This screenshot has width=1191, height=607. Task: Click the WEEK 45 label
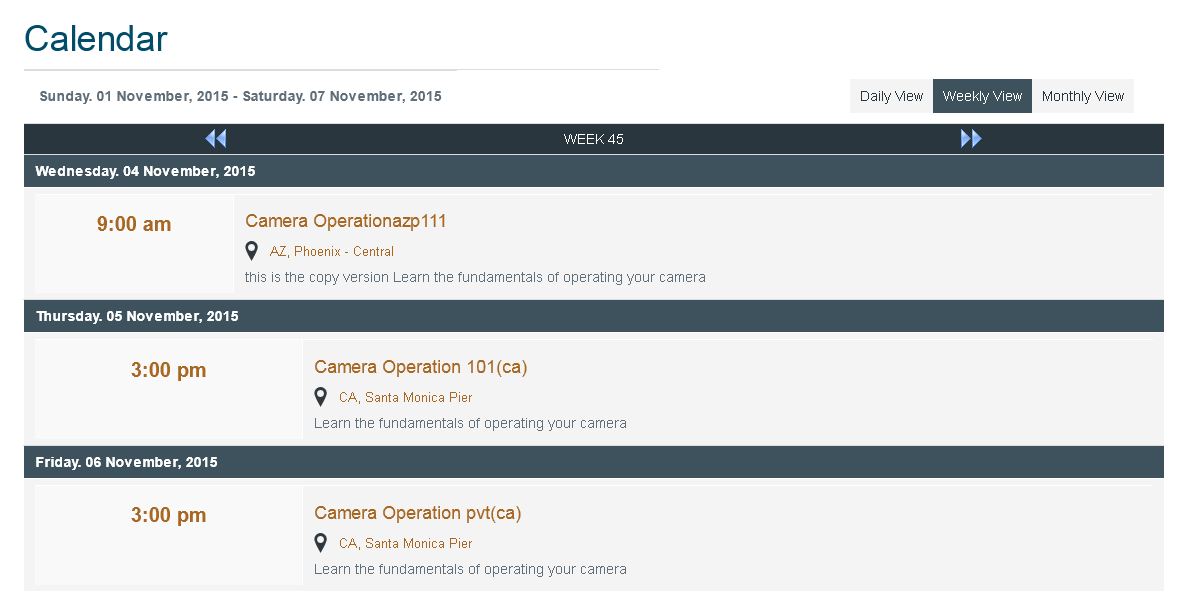click(x=593, y=139)
